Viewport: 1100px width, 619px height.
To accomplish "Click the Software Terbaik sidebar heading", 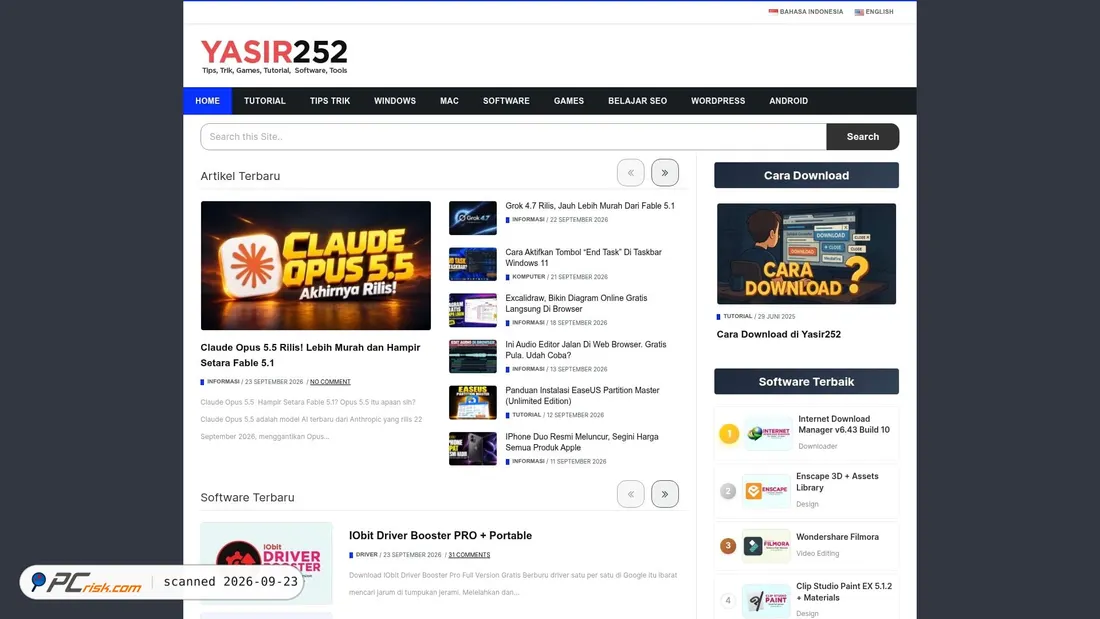I will (806, 382).
